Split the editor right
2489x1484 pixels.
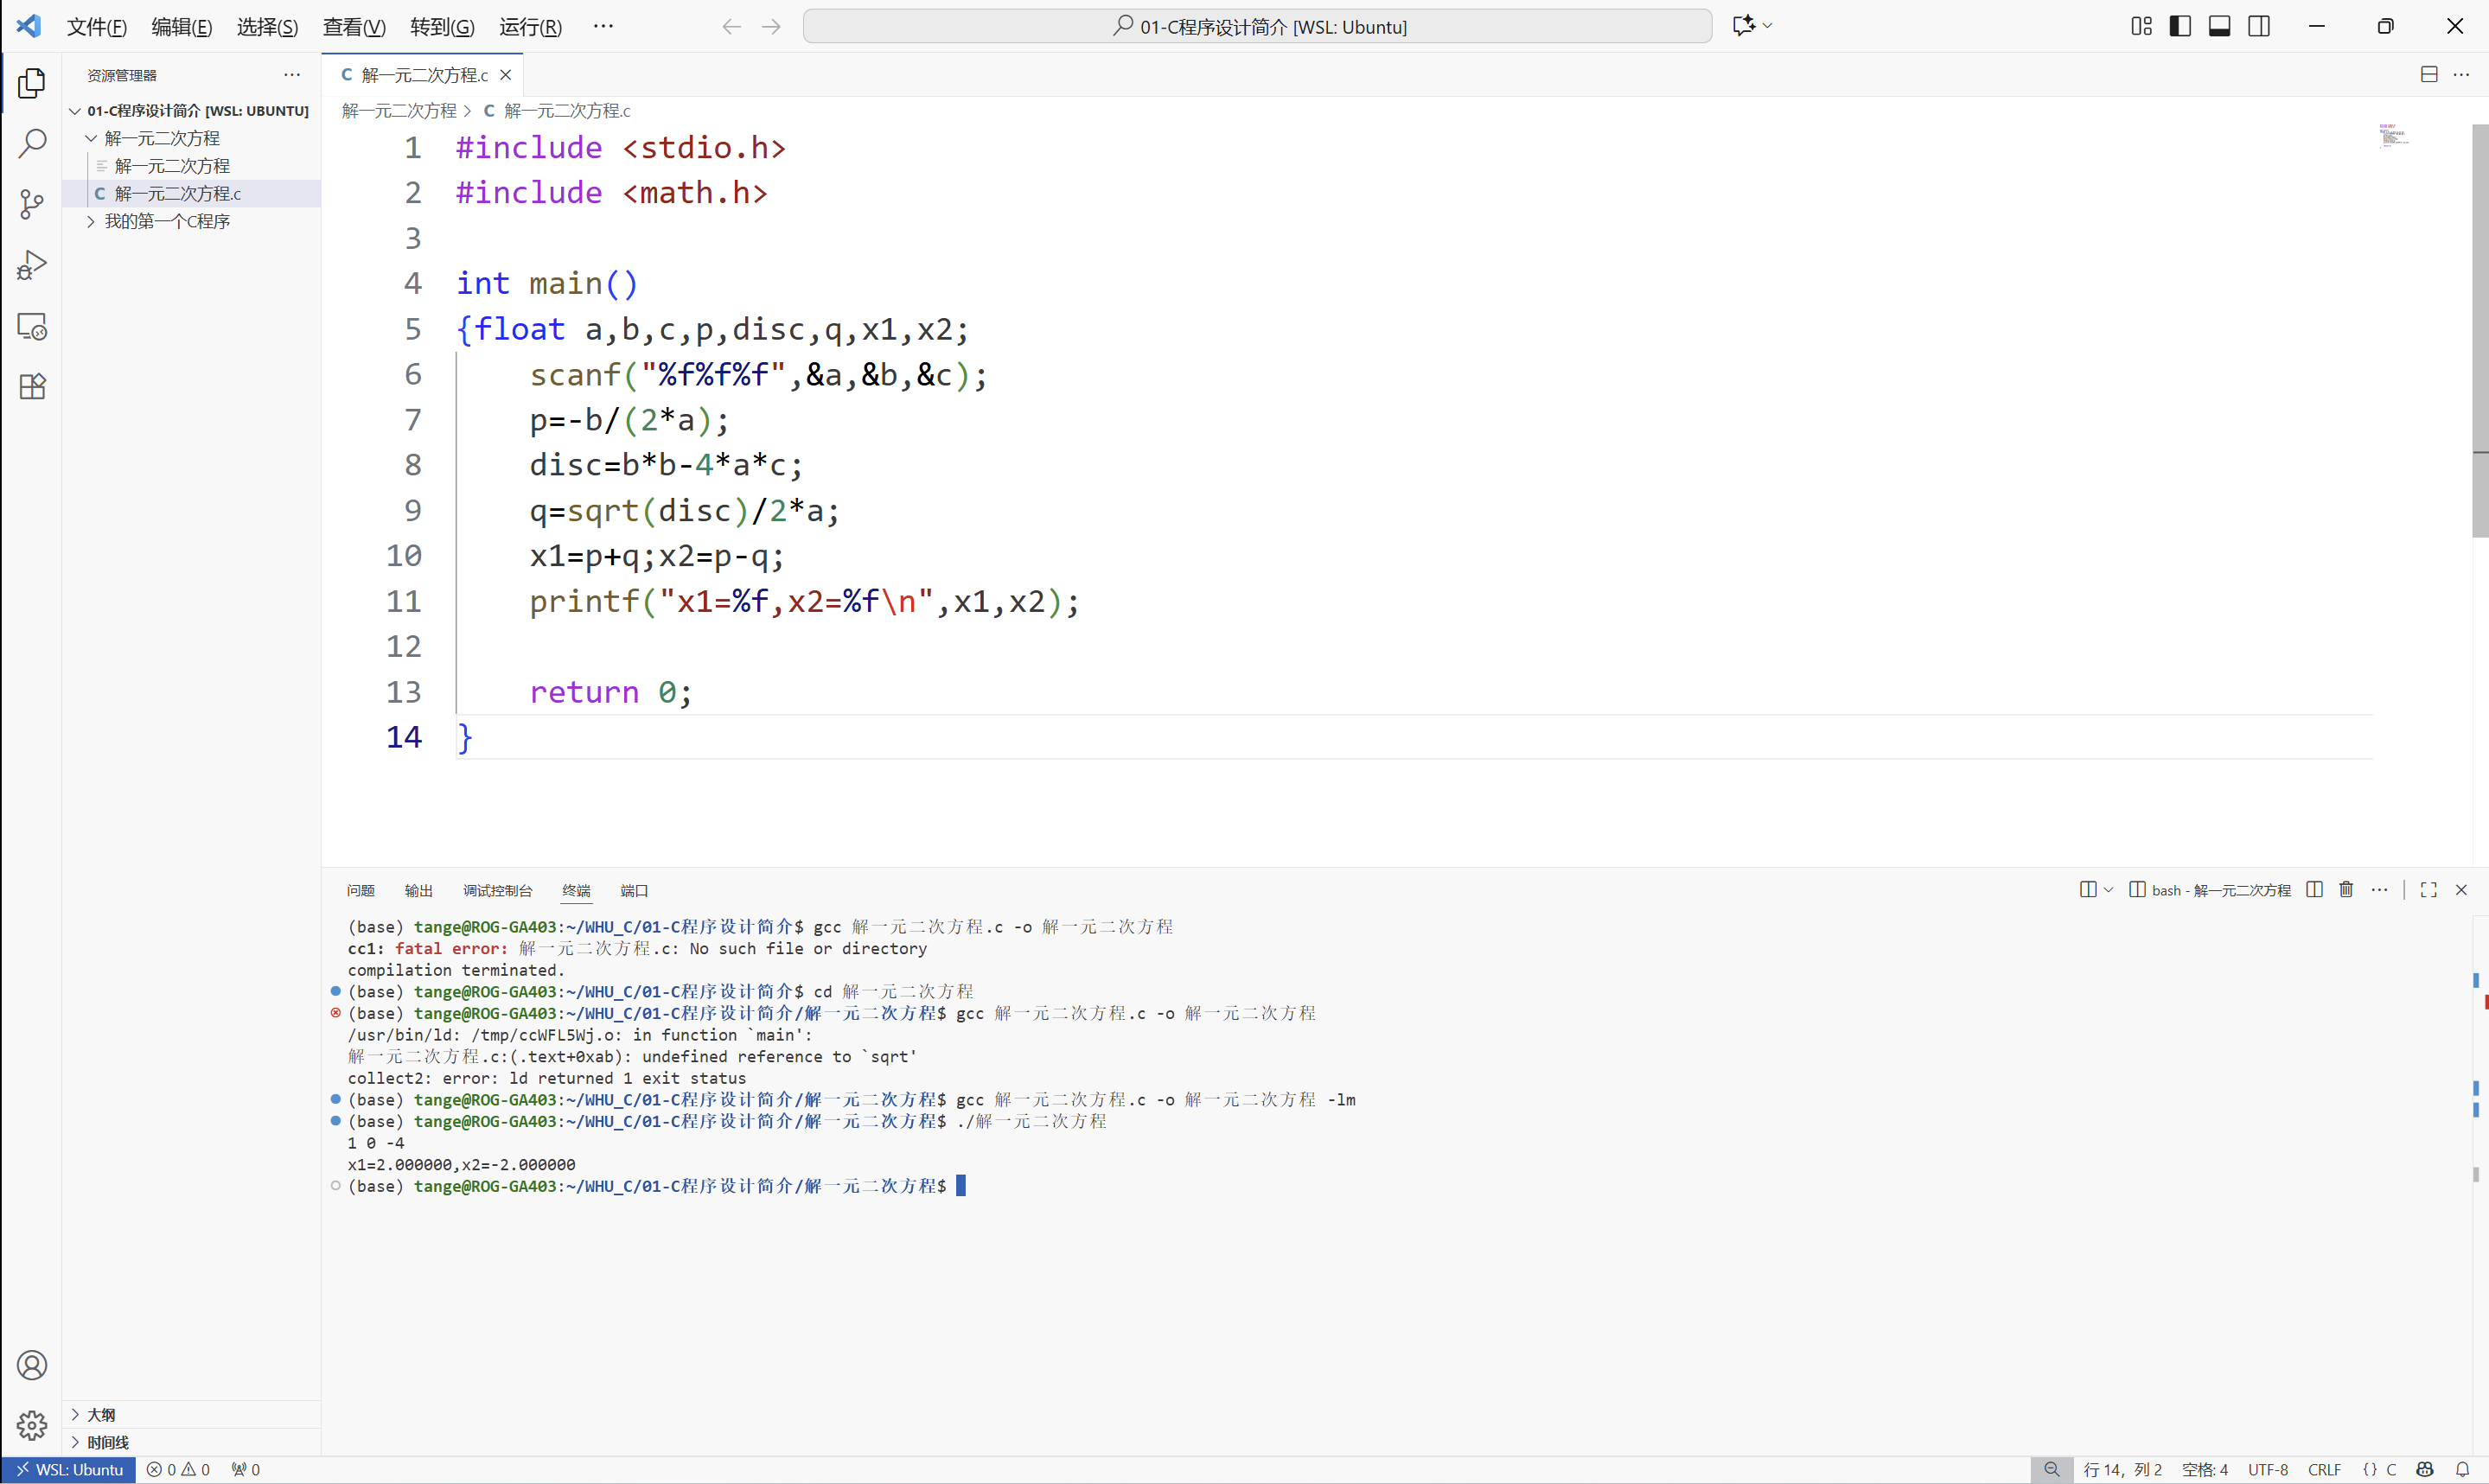point(2428,74)
